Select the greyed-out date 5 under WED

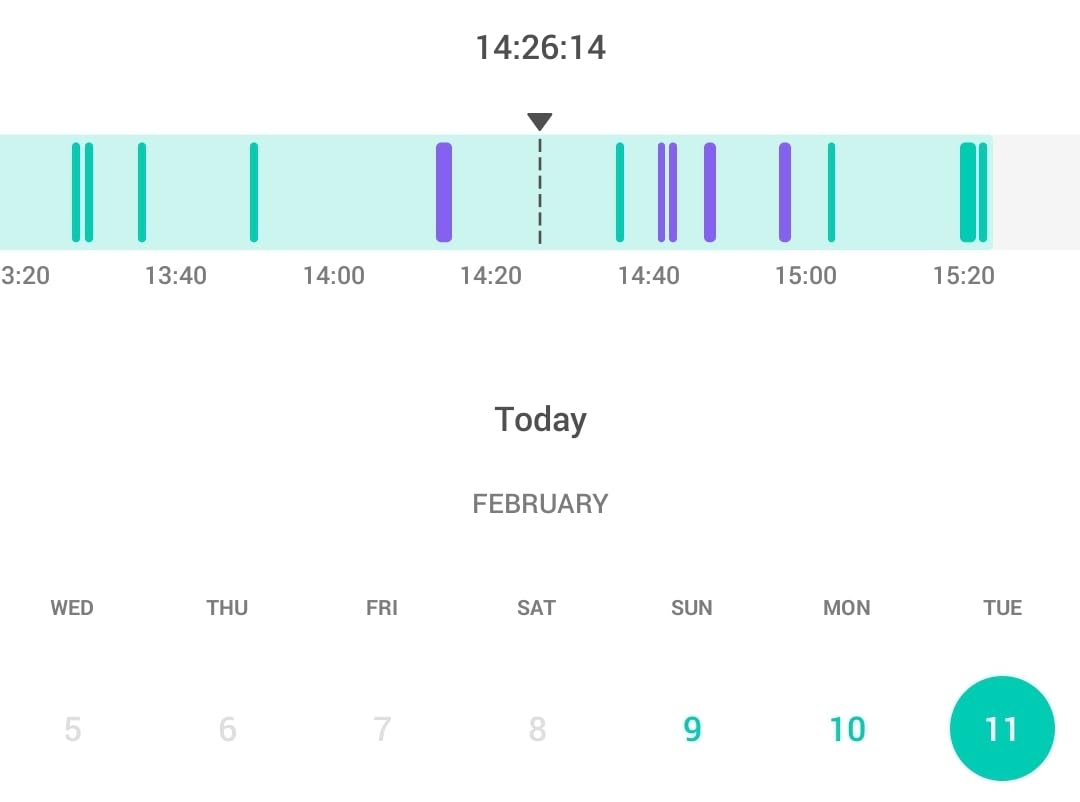[x=72, y=729]
